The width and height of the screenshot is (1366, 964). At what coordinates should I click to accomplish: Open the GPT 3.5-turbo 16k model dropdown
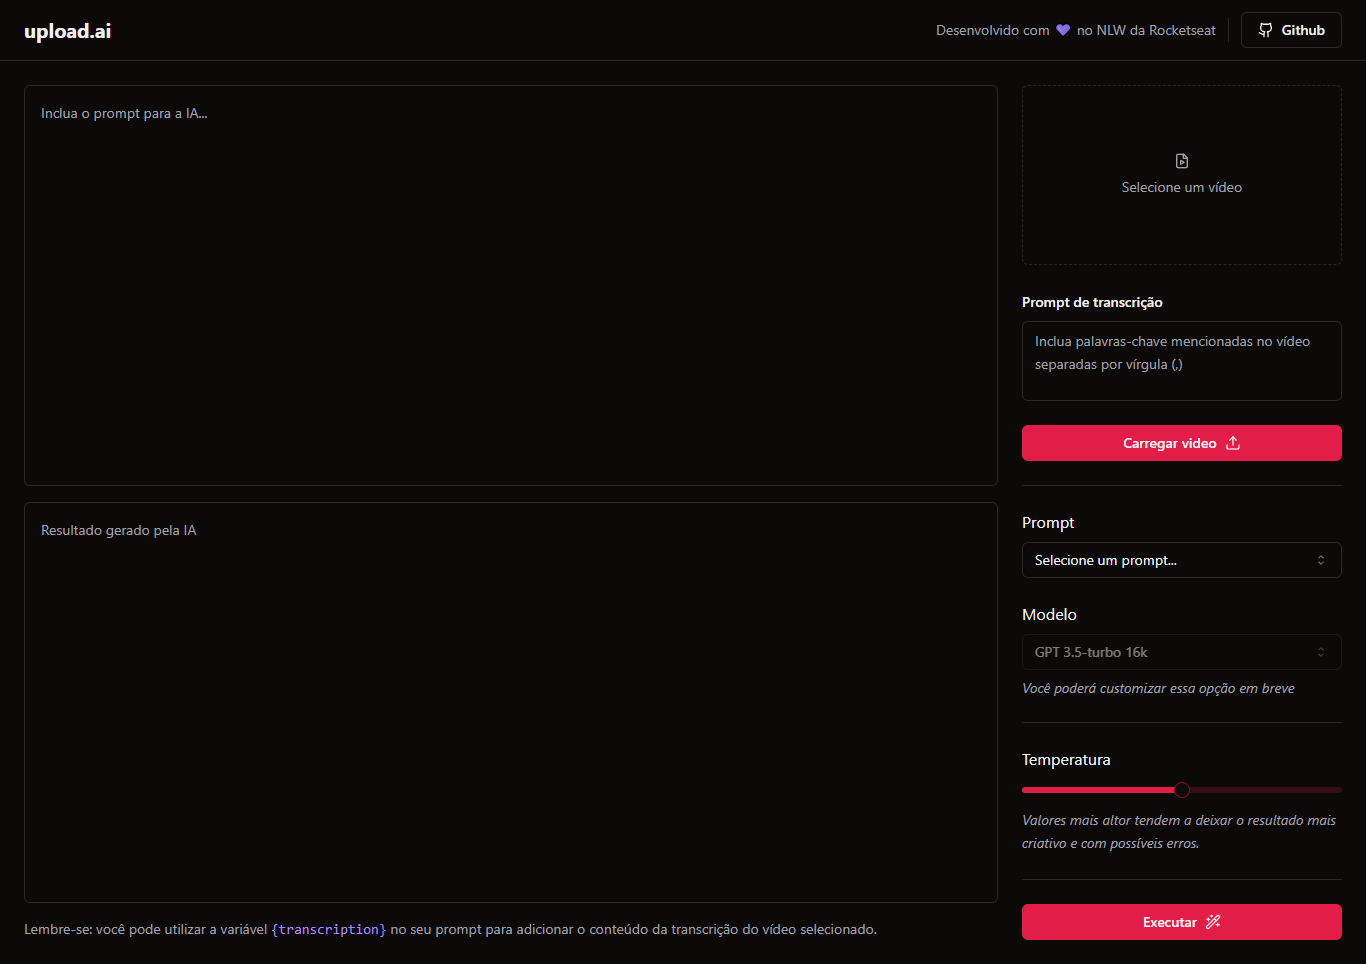coord(1182,652)
